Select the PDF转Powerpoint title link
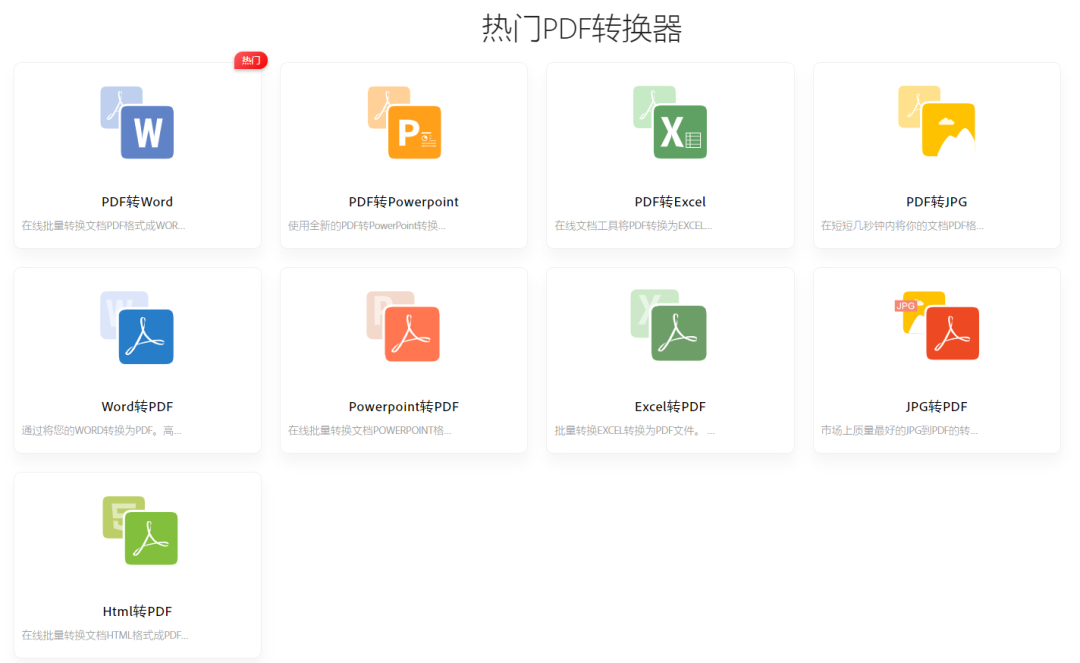 (x=404, y=202)
